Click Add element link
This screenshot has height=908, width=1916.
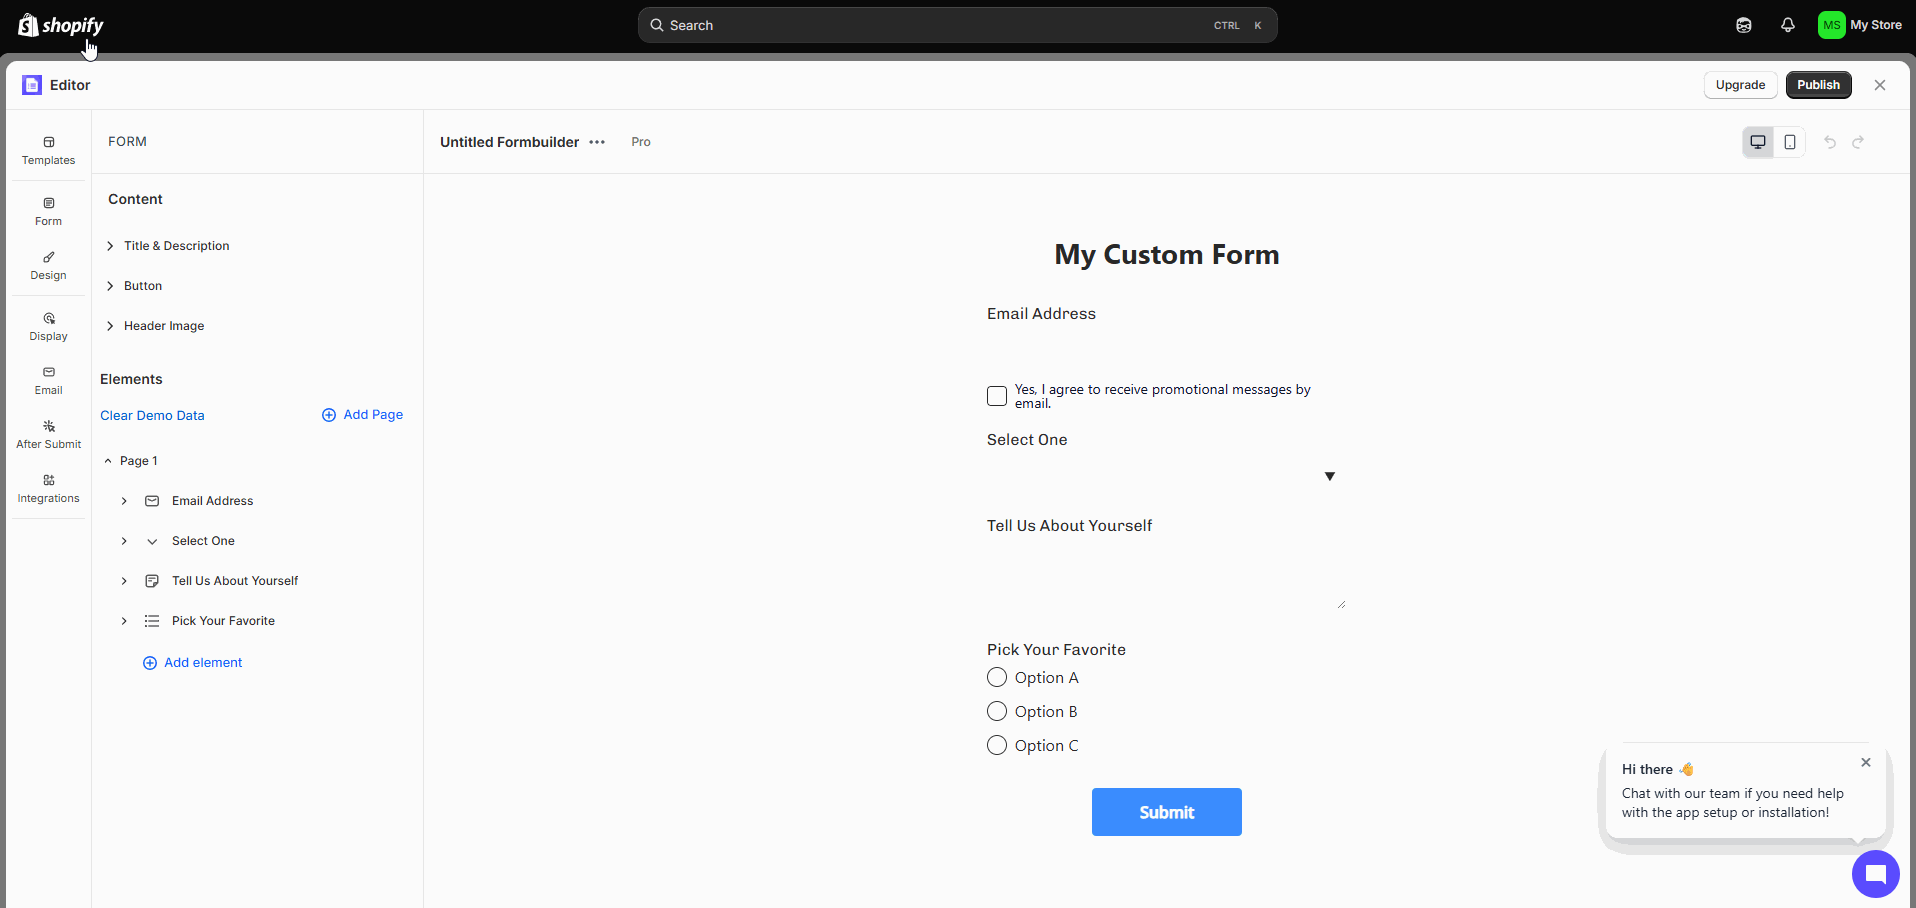click(192, 663)
